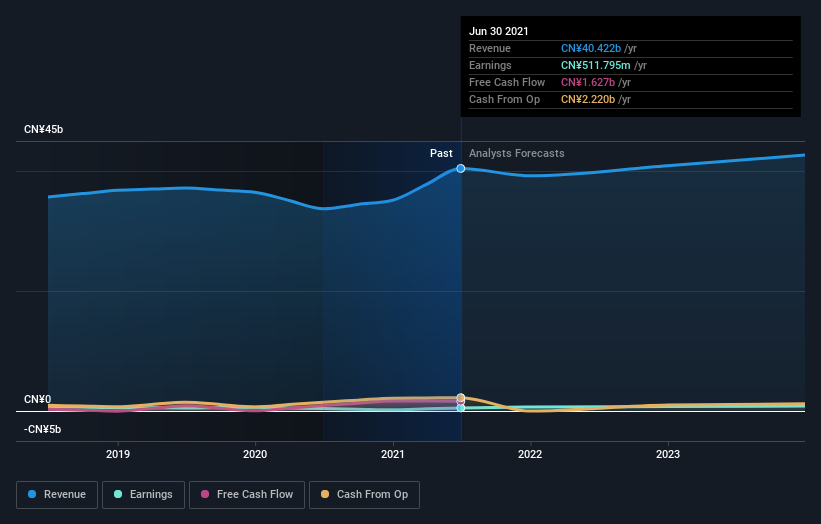821x524 pixels.
Task: Click the 2019 x-axis label
Action: click(x=118, y=454)
